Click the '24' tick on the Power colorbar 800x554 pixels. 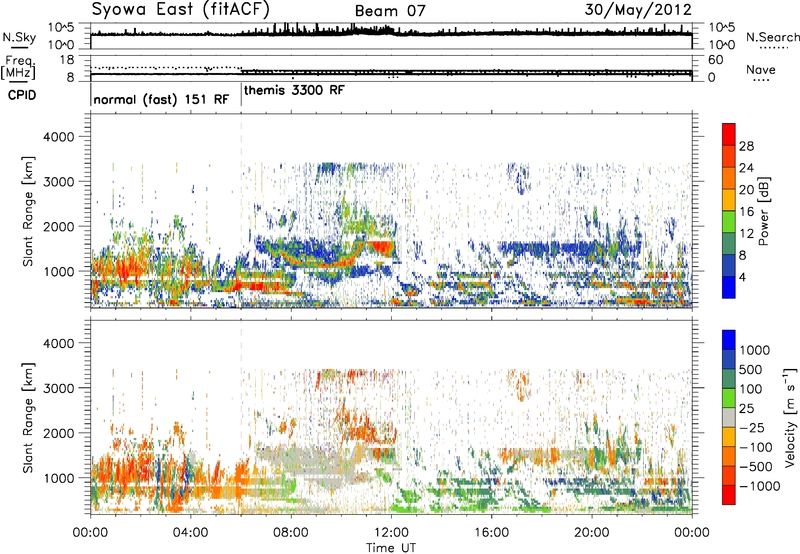(746, 168)
